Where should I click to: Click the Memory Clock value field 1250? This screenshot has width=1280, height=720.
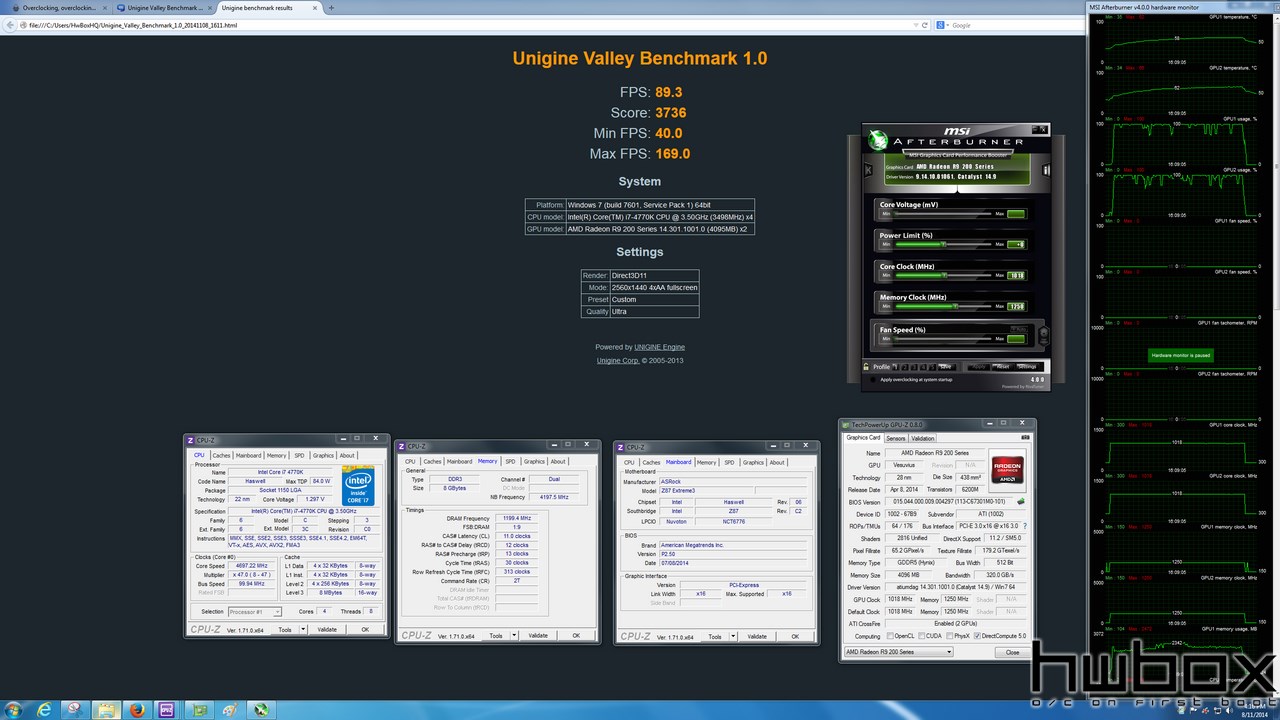tap(1016, 306)
